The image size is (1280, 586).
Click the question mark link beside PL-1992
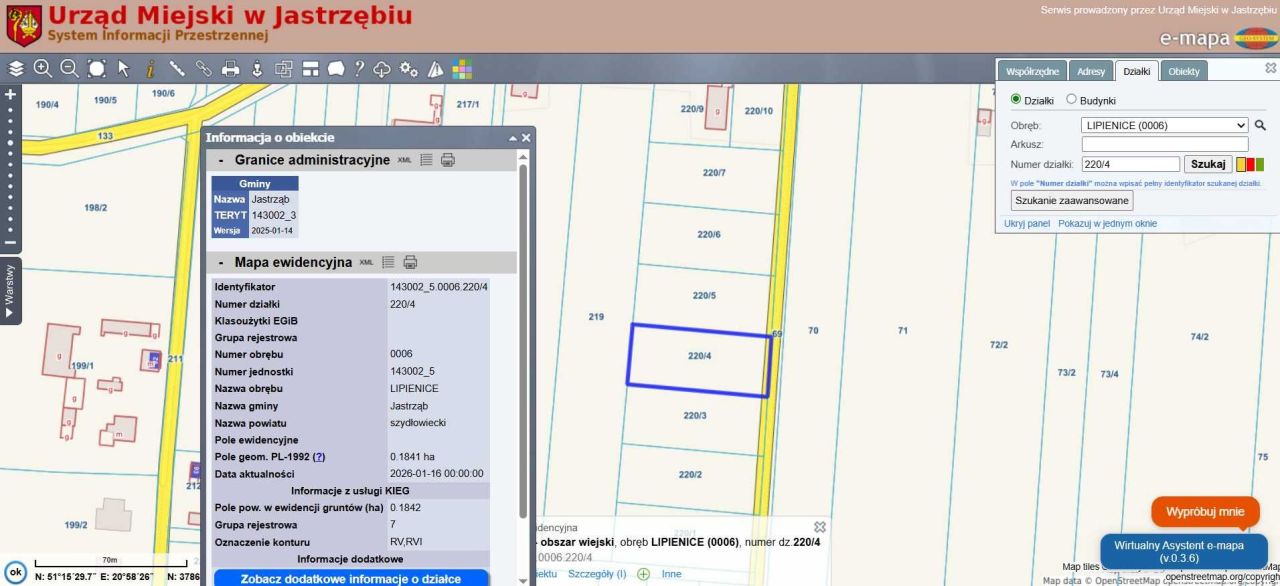(319, 456)
